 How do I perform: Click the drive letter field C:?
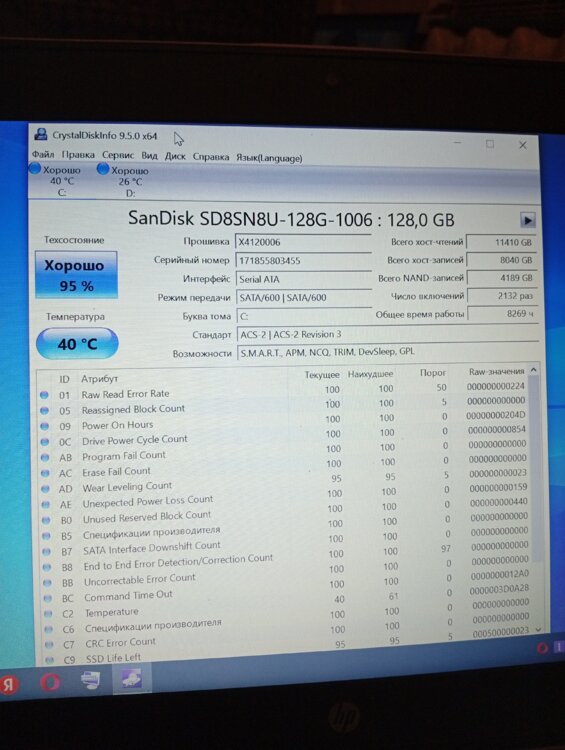pos(304,316)
